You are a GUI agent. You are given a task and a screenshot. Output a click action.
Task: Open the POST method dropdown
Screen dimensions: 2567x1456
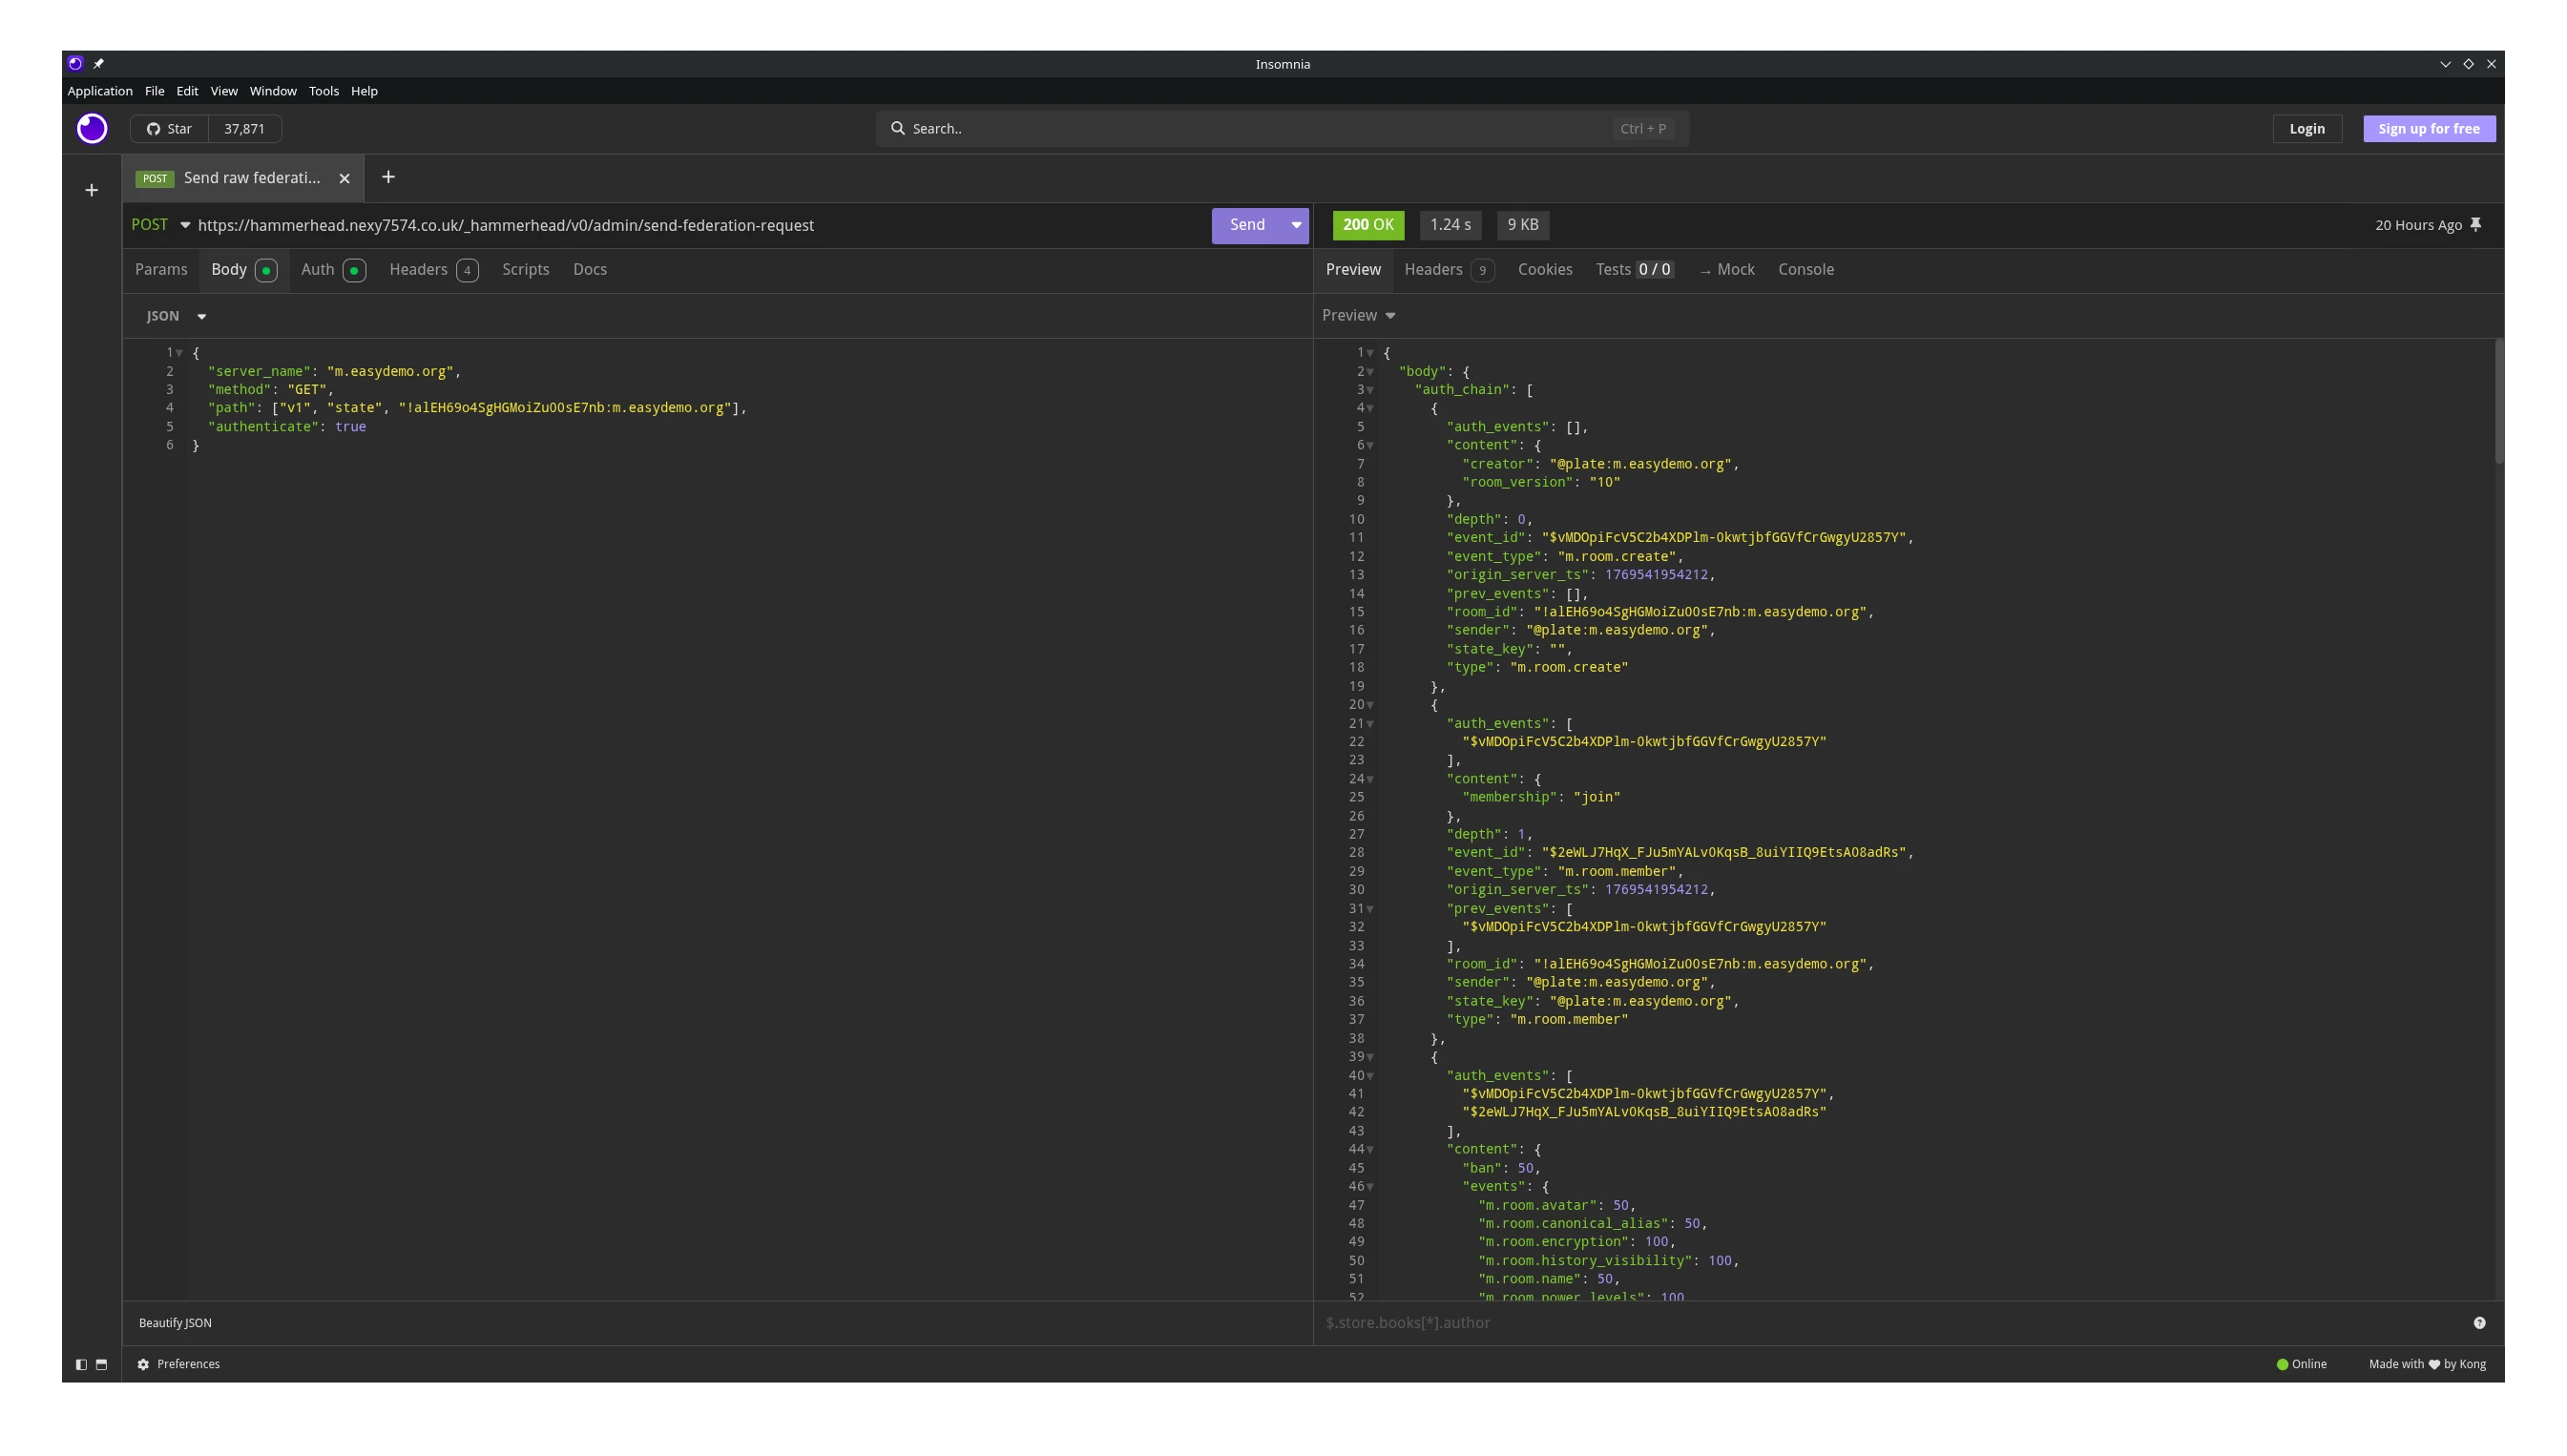point(161,225)
